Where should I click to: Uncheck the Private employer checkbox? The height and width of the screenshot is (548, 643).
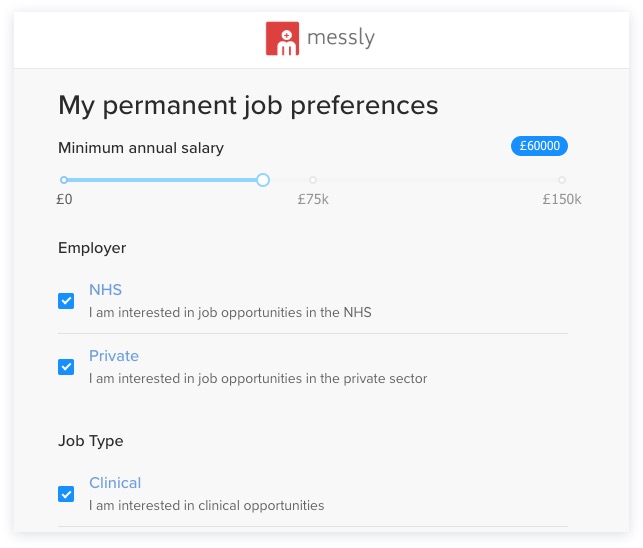click(x=66, y=367)
